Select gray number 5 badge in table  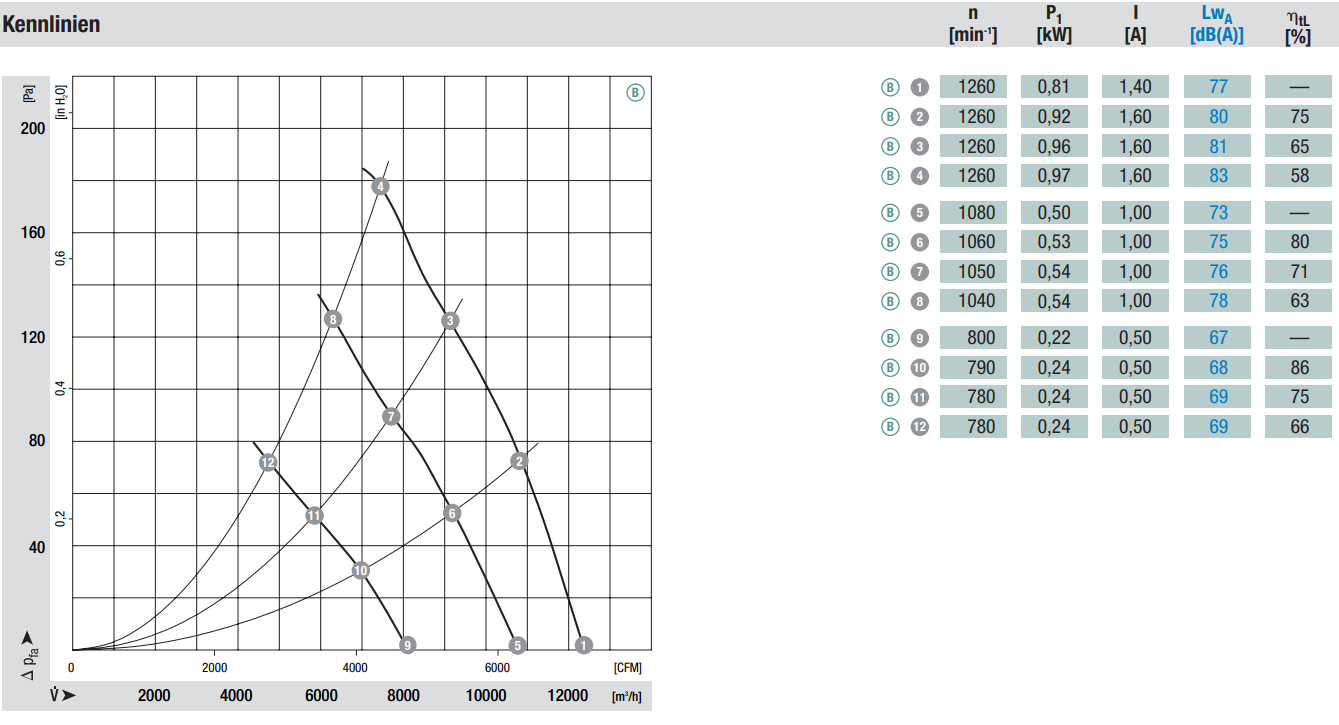(920, 212)
